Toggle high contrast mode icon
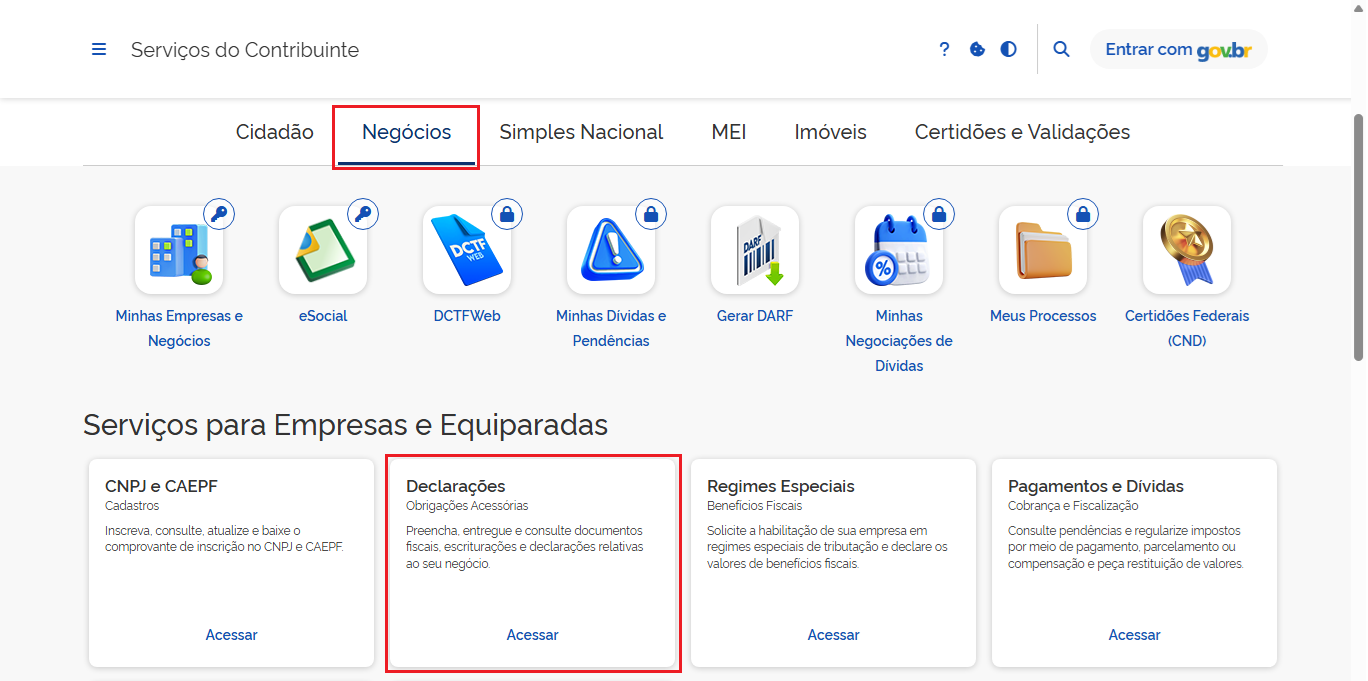Viewport: 1368px width, 681px height. tap(1008, 49)
